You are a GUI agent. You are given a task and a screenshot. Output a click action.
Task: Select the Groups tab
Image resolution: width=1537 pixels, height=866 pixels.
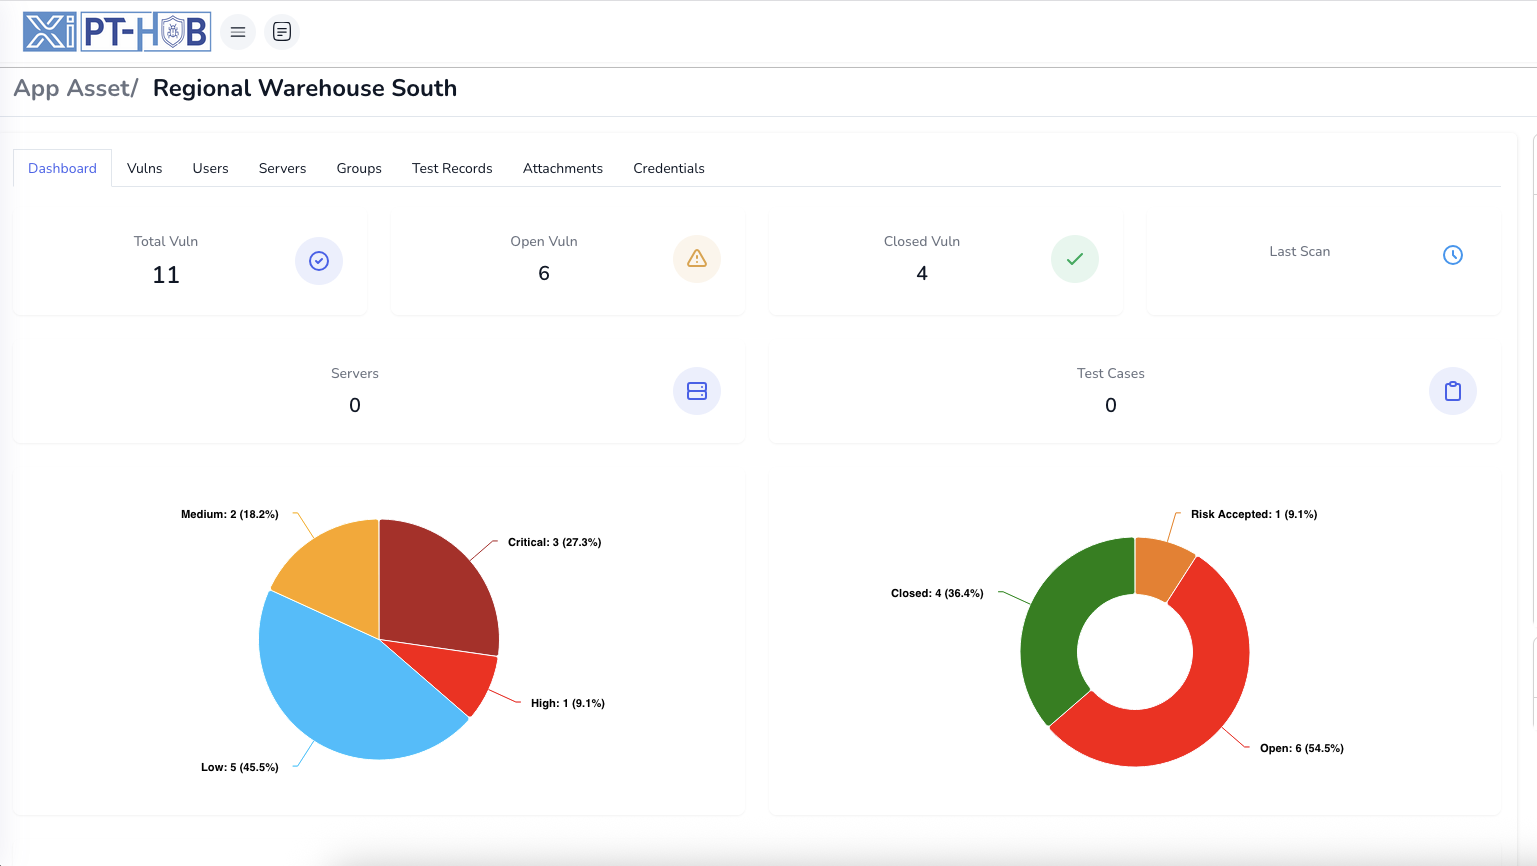[359, 168]
